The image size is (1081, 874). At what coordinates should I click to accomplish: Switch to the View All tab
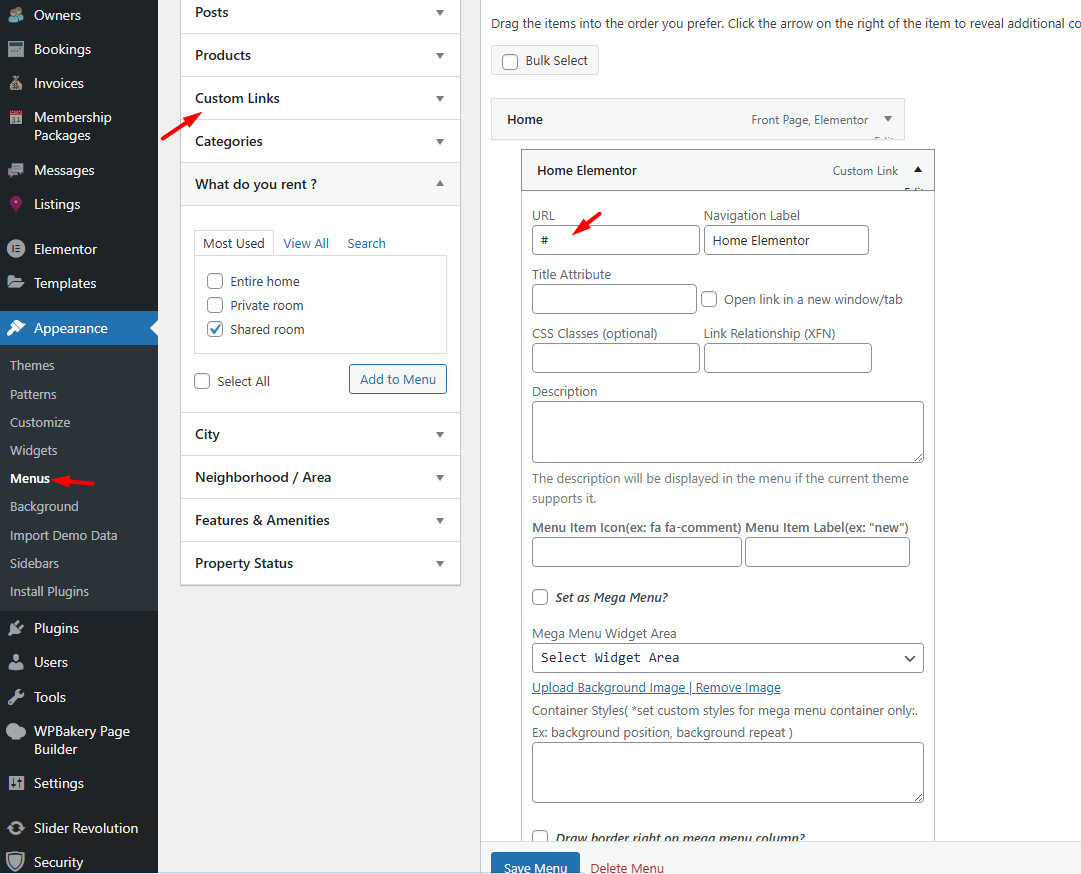tap(306, 243)
